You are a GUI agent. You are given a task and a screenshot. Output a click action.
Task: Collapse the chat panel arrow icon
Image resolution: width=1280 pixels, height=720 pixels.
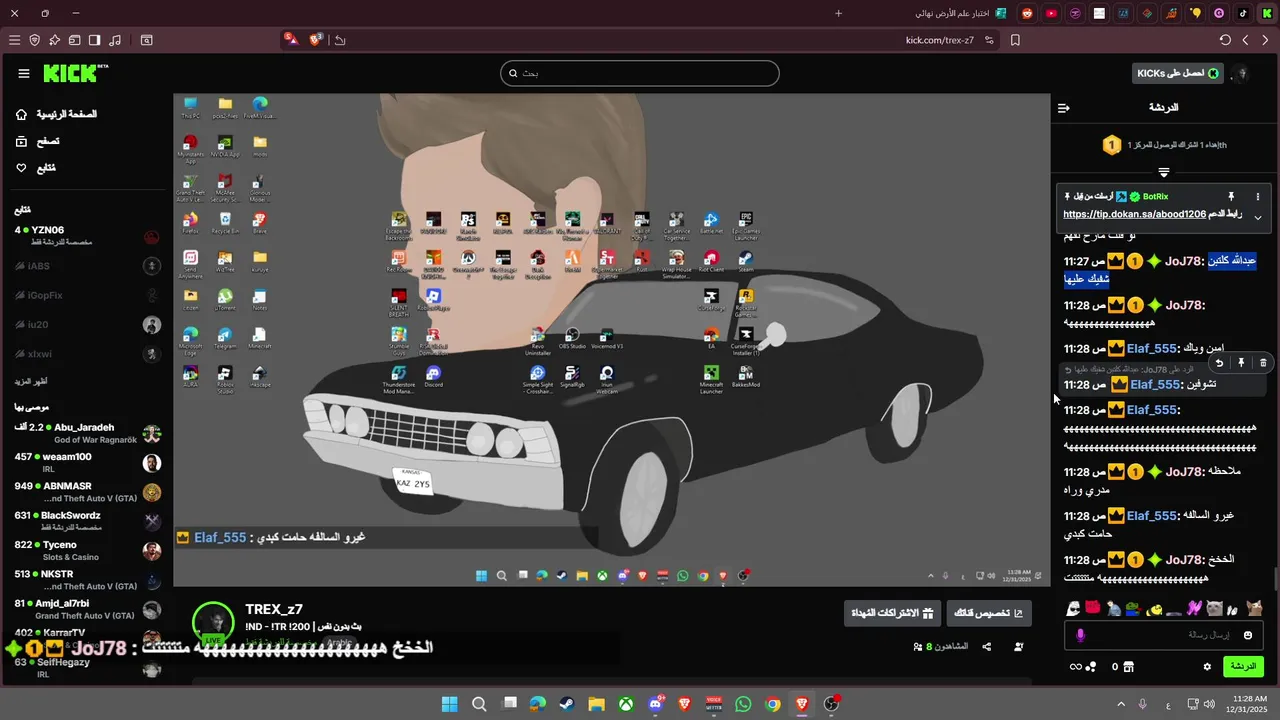[x=1064, y=107]
